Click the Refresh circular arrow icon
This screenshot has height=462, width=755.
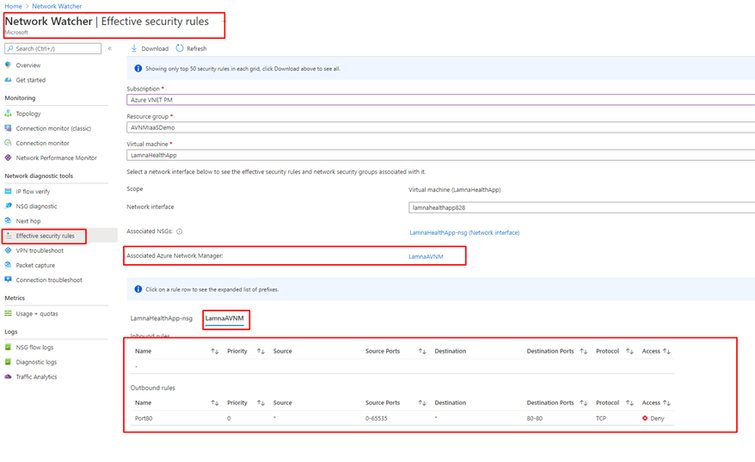point(180,49)
